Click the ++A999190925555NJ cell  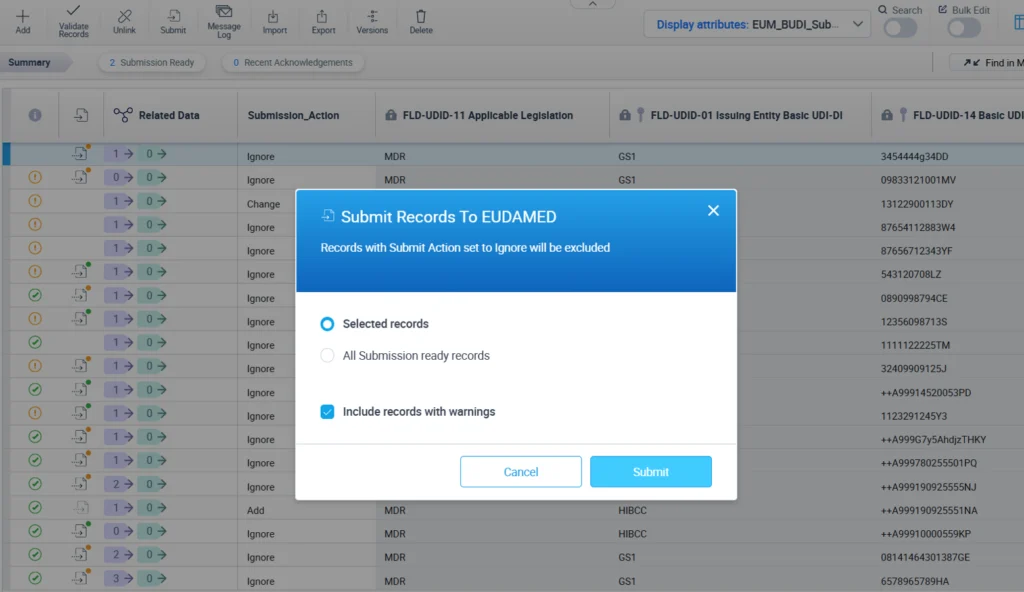[928, 487]
